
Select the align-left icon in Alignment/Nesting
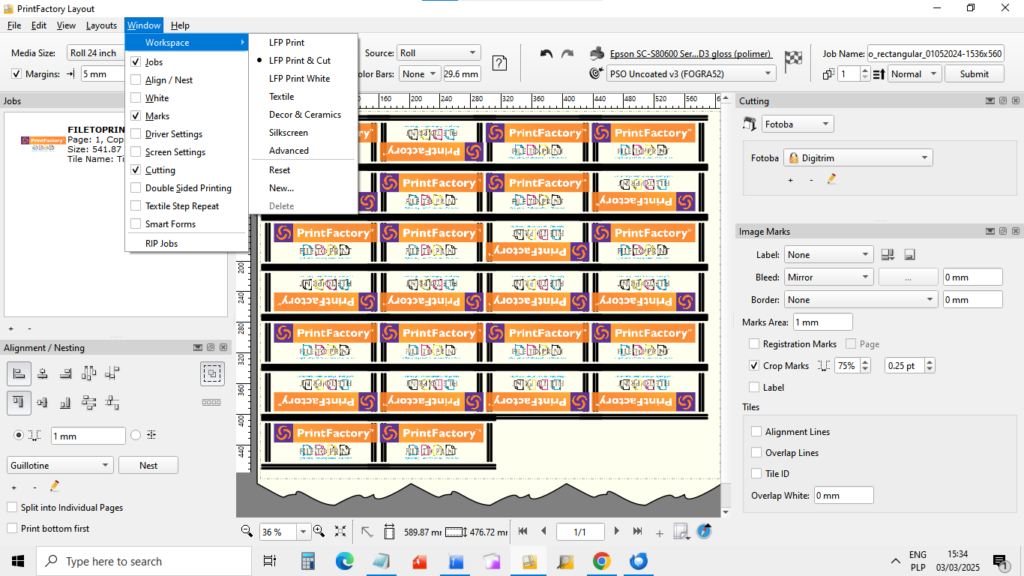[20, 373]
